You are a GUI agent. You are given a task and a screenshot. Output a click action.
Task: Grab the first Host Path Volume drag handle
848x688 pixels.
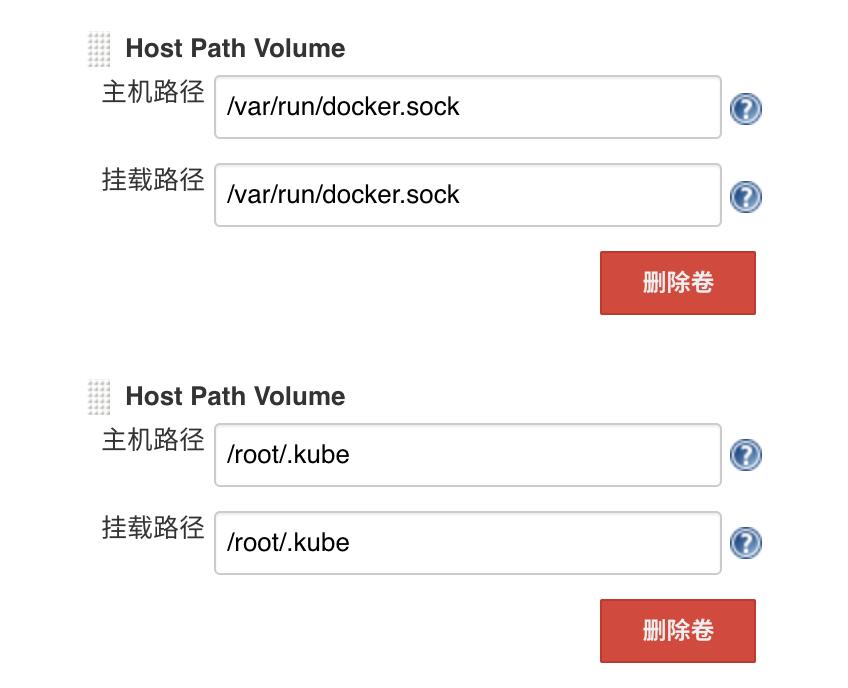pyautogui.click(x=99, y=49)
